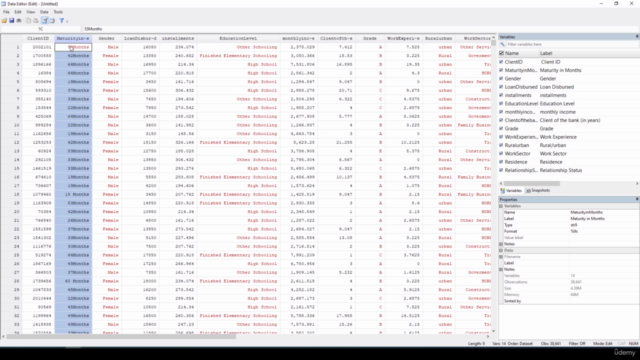Click the cell reference box above the grid

point(40,29)
